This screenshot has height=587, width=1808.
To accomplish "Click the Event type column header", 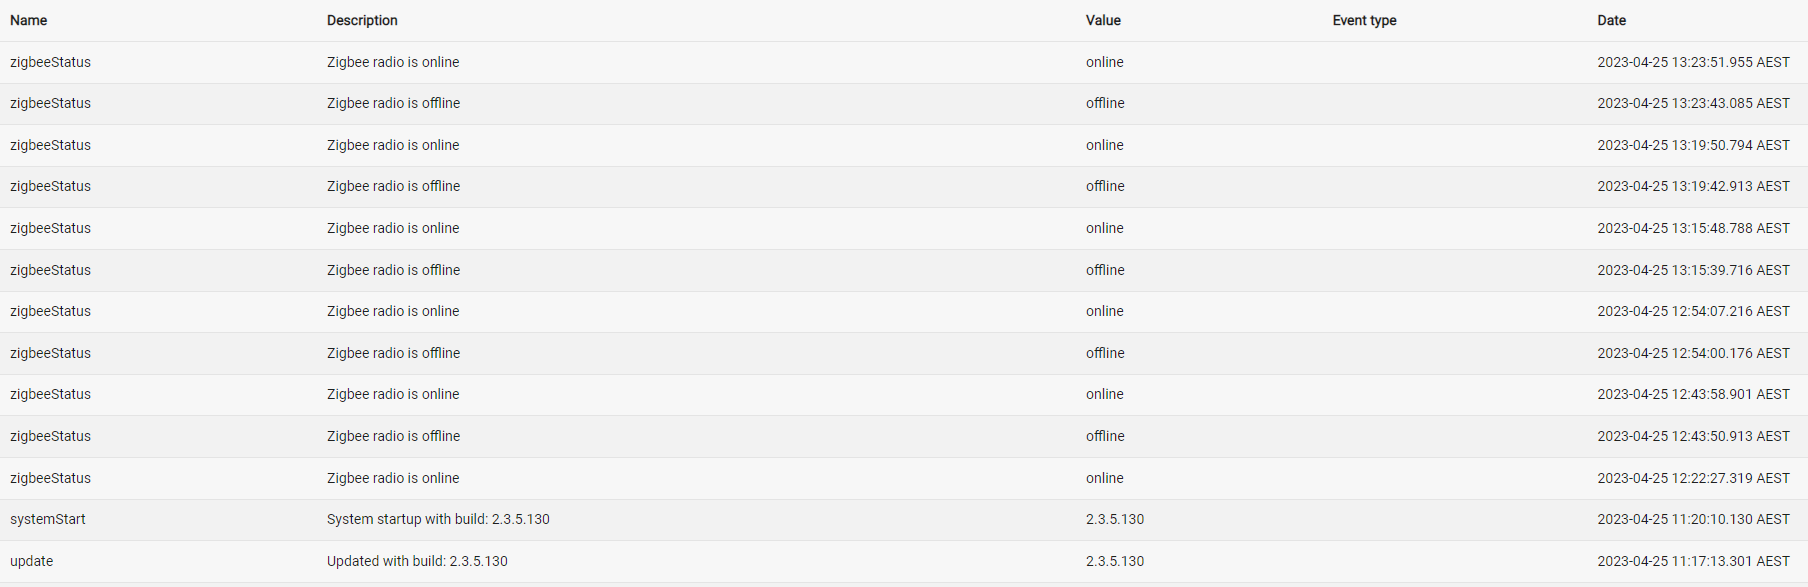I will pyautogui.click(x=1364, y=20).
